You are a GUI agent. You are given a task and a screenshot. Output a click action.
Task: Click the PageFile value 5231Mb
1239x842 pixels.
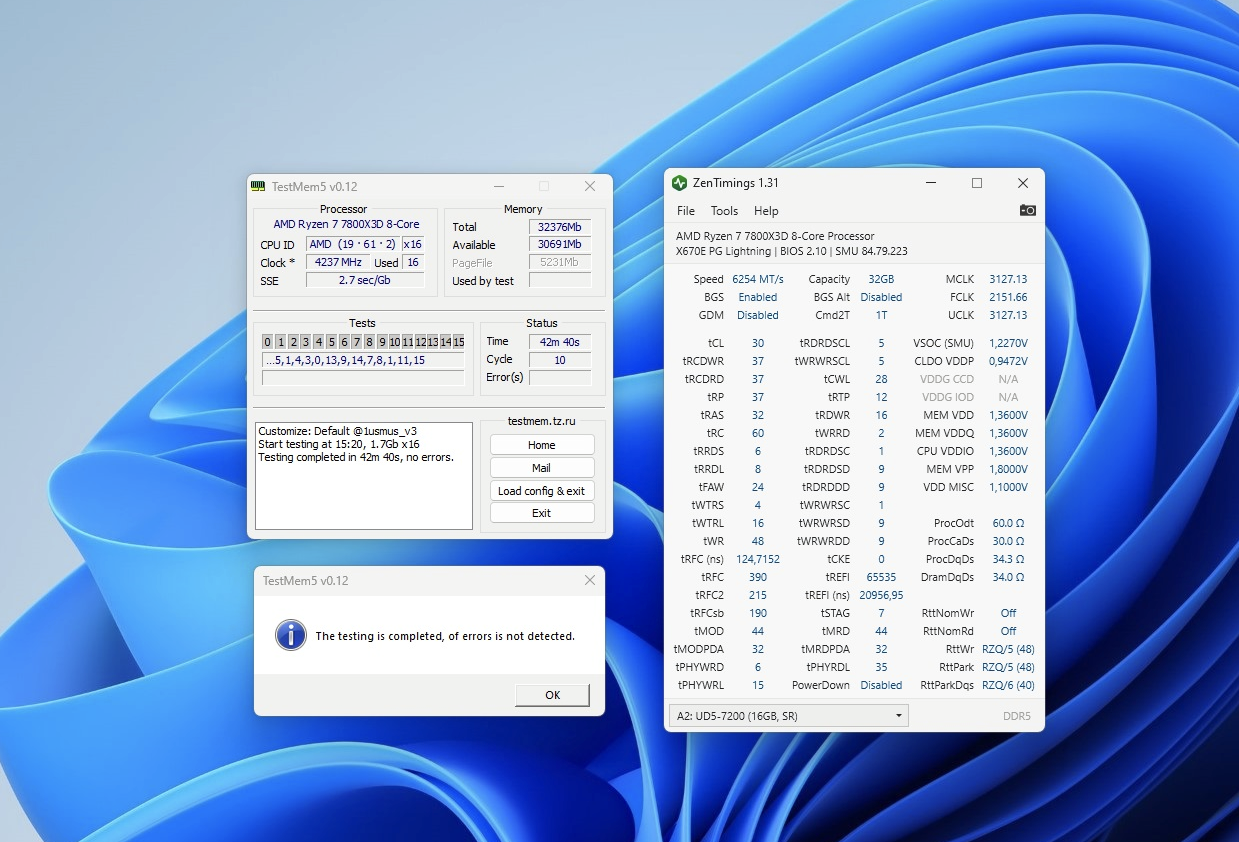[x=560, y=263]
